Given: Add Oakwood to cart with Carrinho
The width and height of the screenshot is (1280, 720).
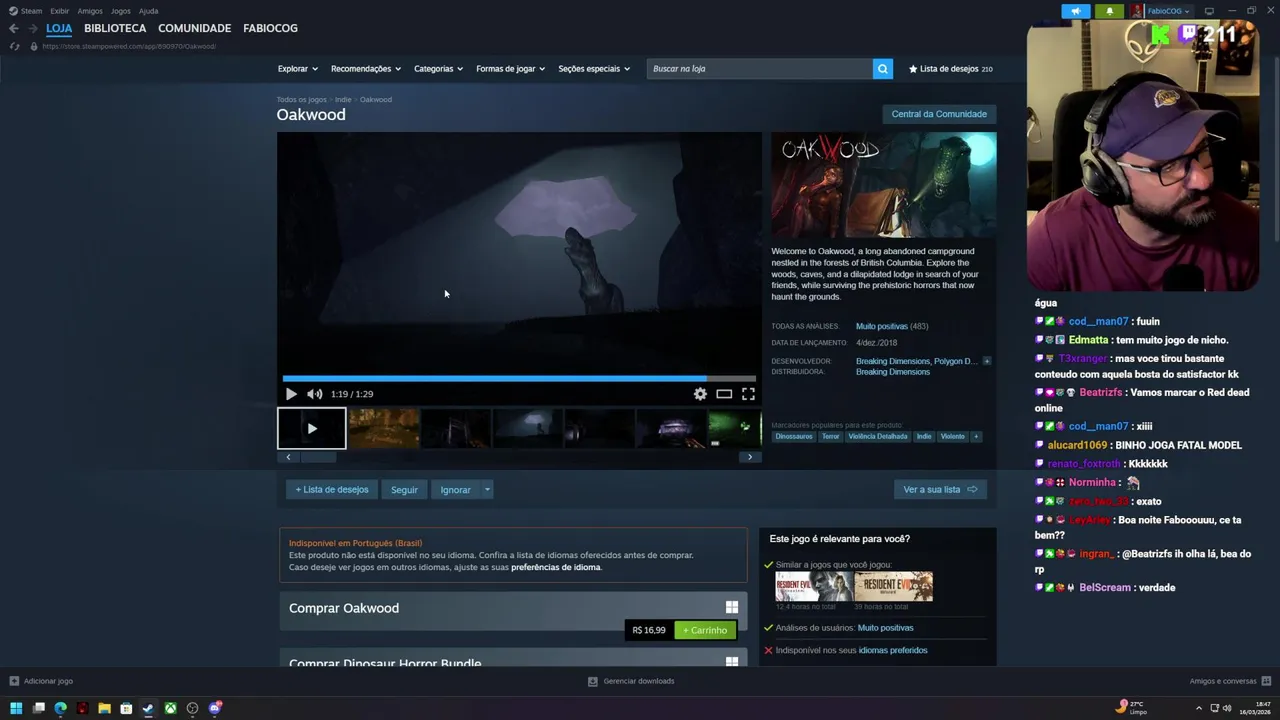Looking at the screenshot, I should [705, 630].
